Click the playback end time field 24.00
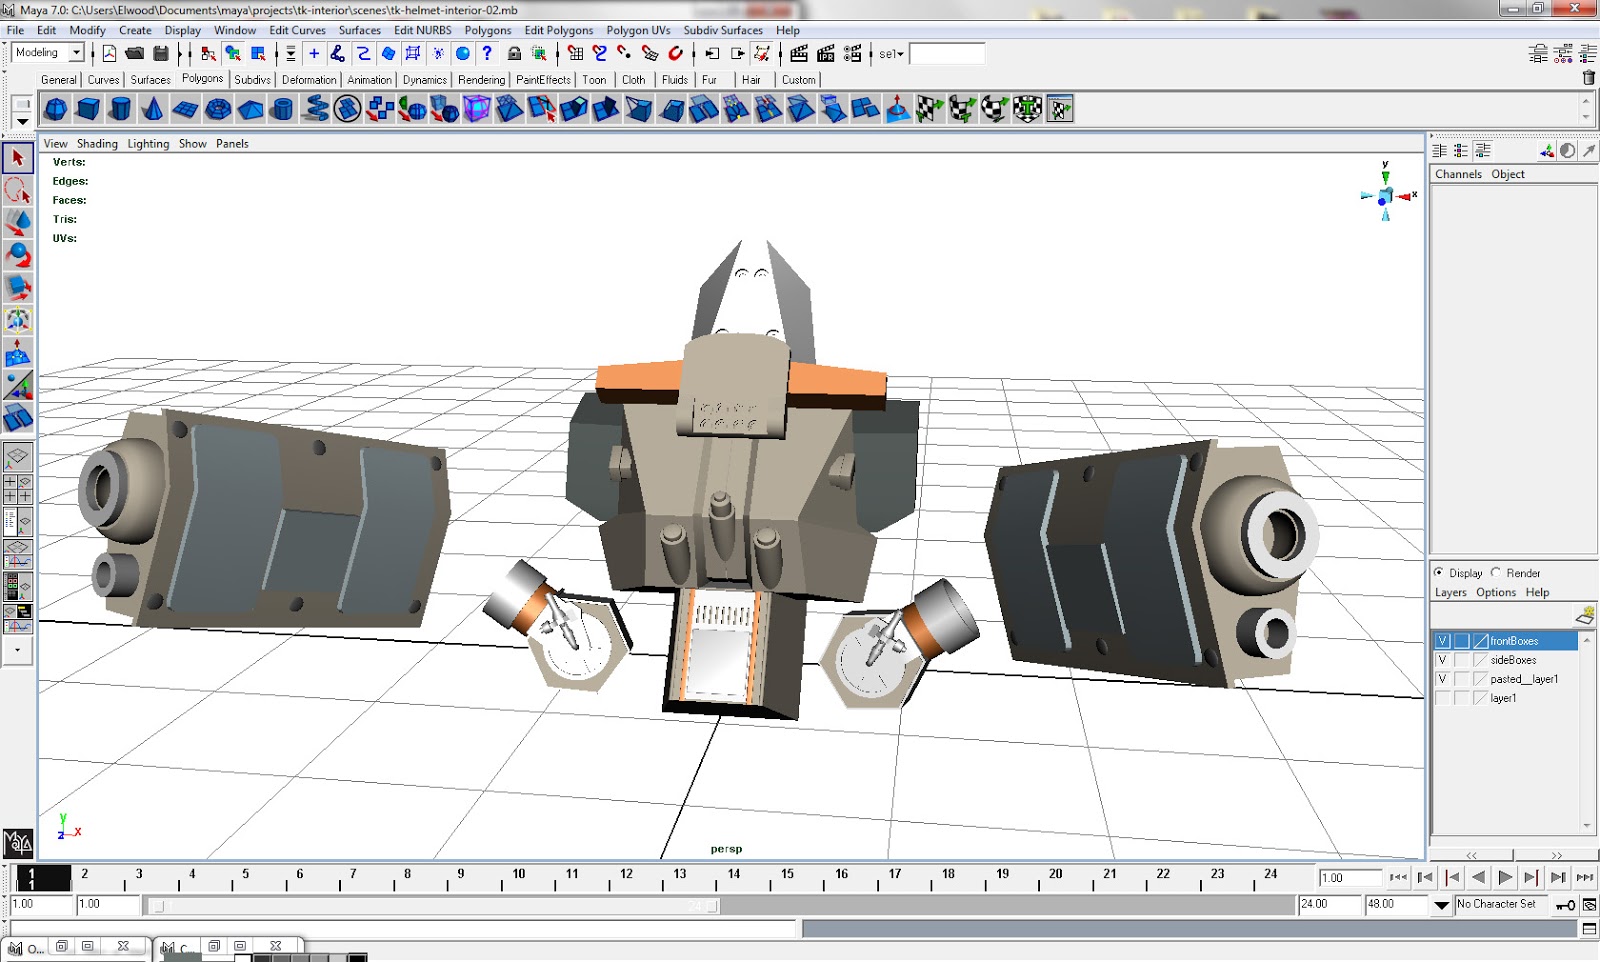1600x962 pixels. (x=1331, y=905)
